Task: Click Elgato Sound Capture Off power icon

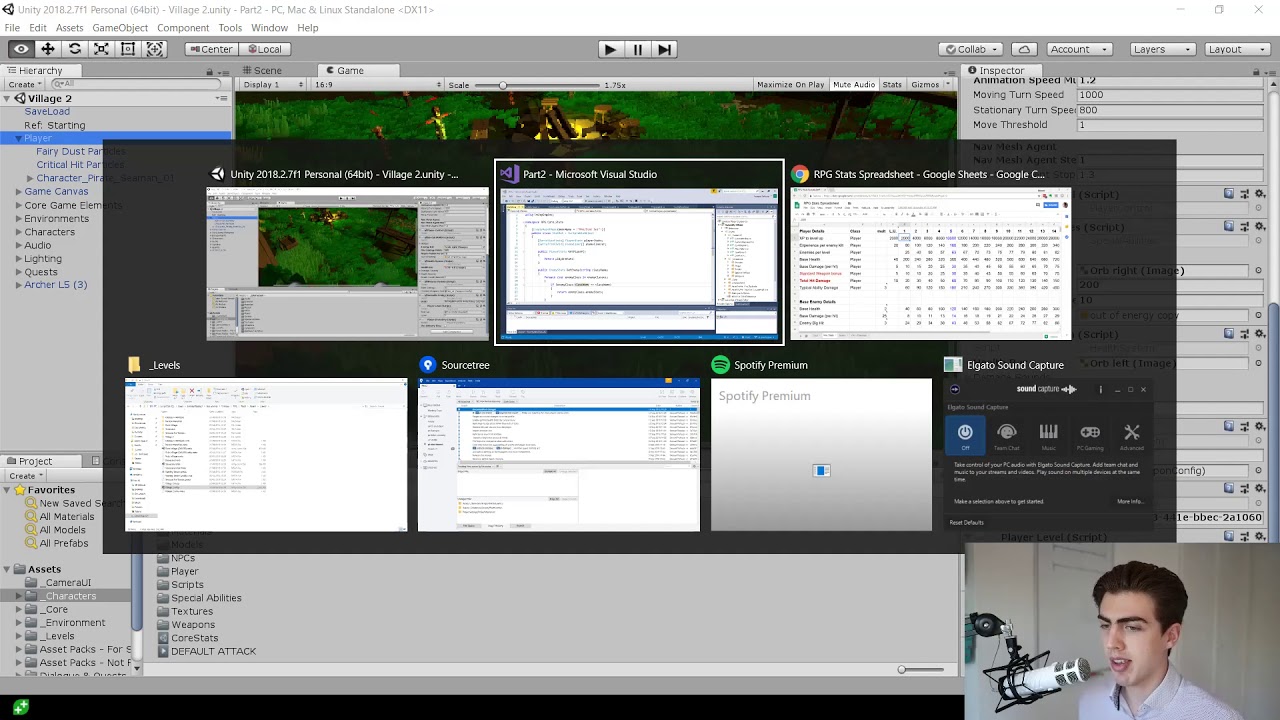Action: (x=965, y=432)
